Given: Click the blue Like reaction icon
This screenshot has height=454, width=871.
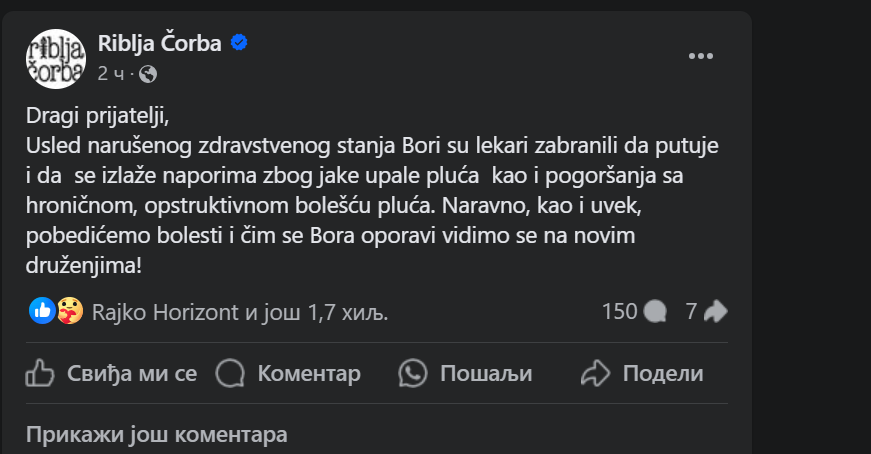Looking at the screenshot, I should click(41, 311).
